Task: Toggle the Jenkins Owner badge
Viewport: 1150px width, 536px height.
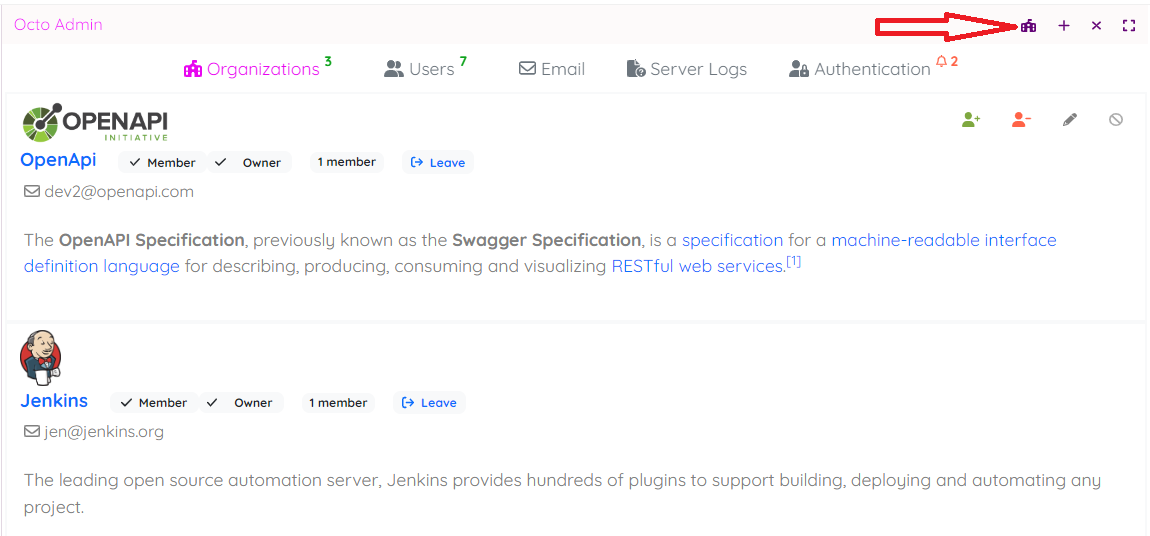Action: click(241, 403)
